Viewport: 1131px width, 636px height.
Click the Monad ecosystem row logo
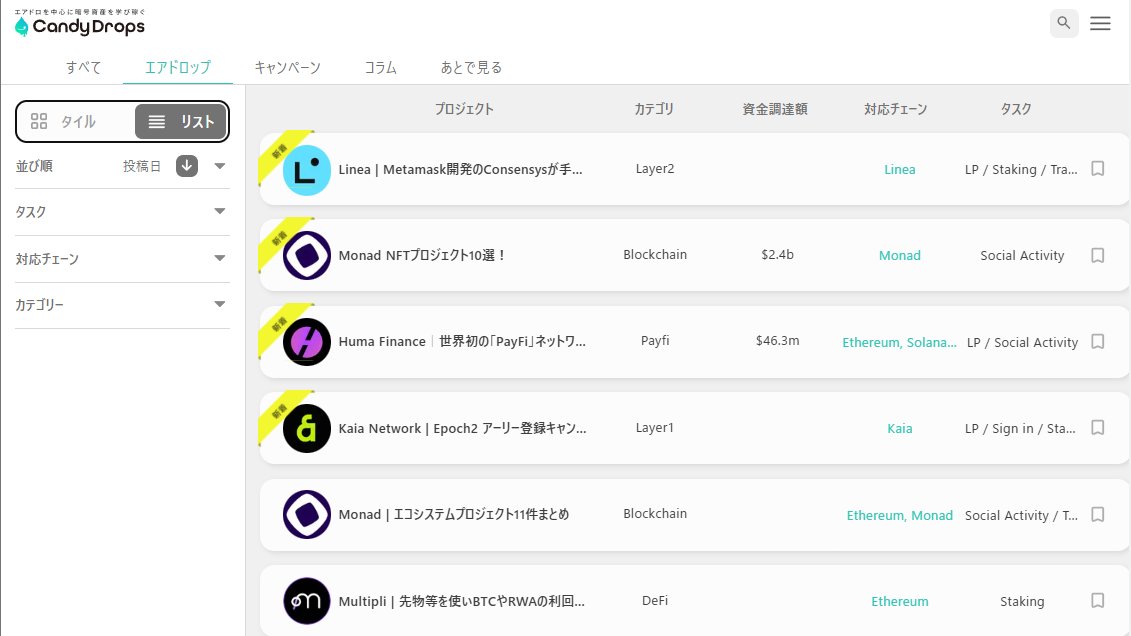(x=307, y=515)
